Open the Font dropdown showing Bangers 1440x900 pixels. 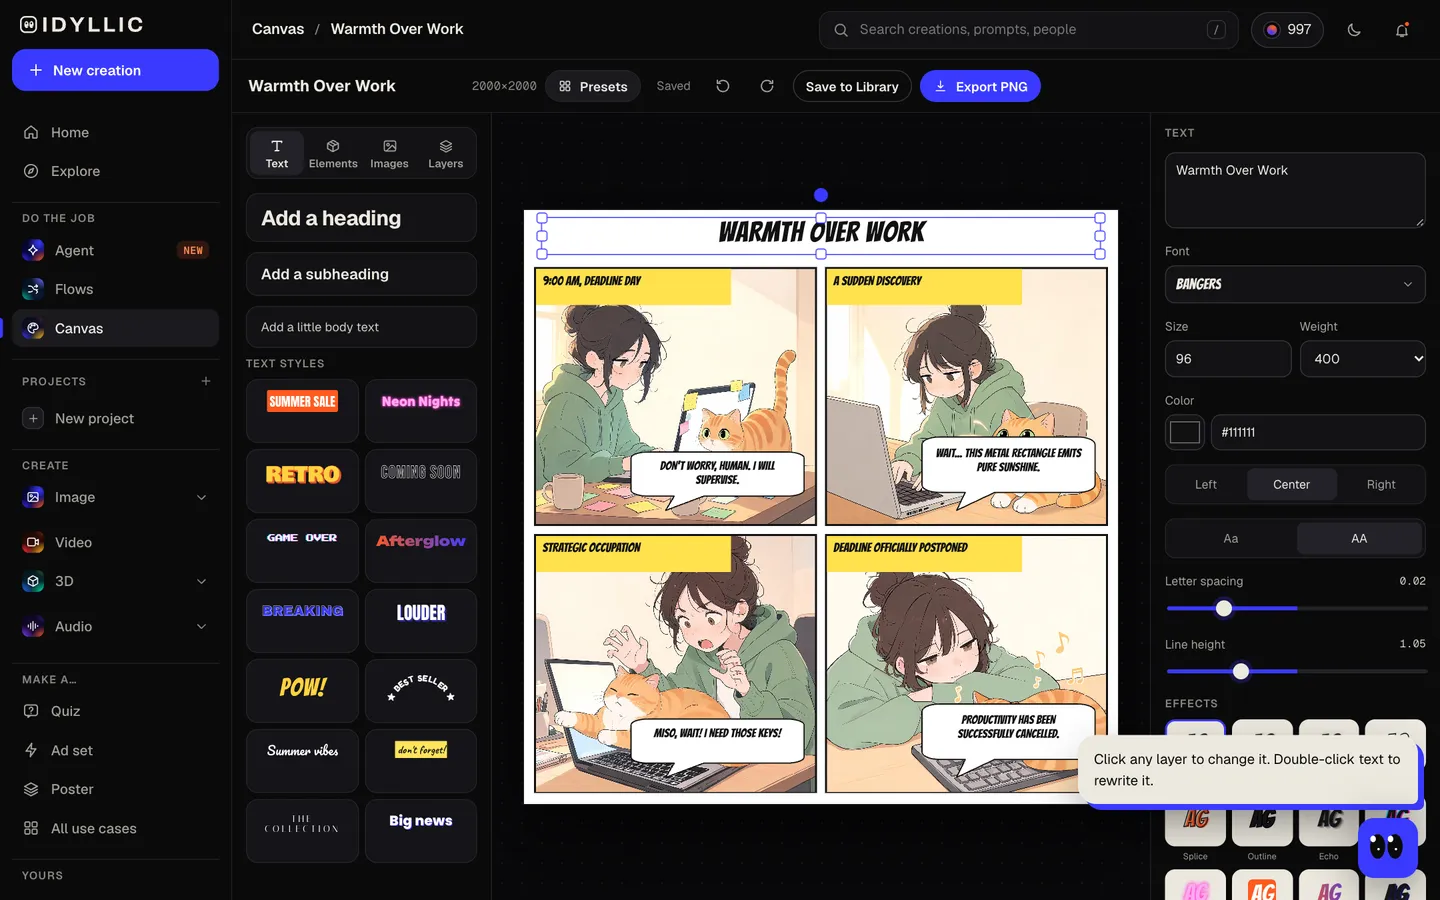[x=1295, y=284]
